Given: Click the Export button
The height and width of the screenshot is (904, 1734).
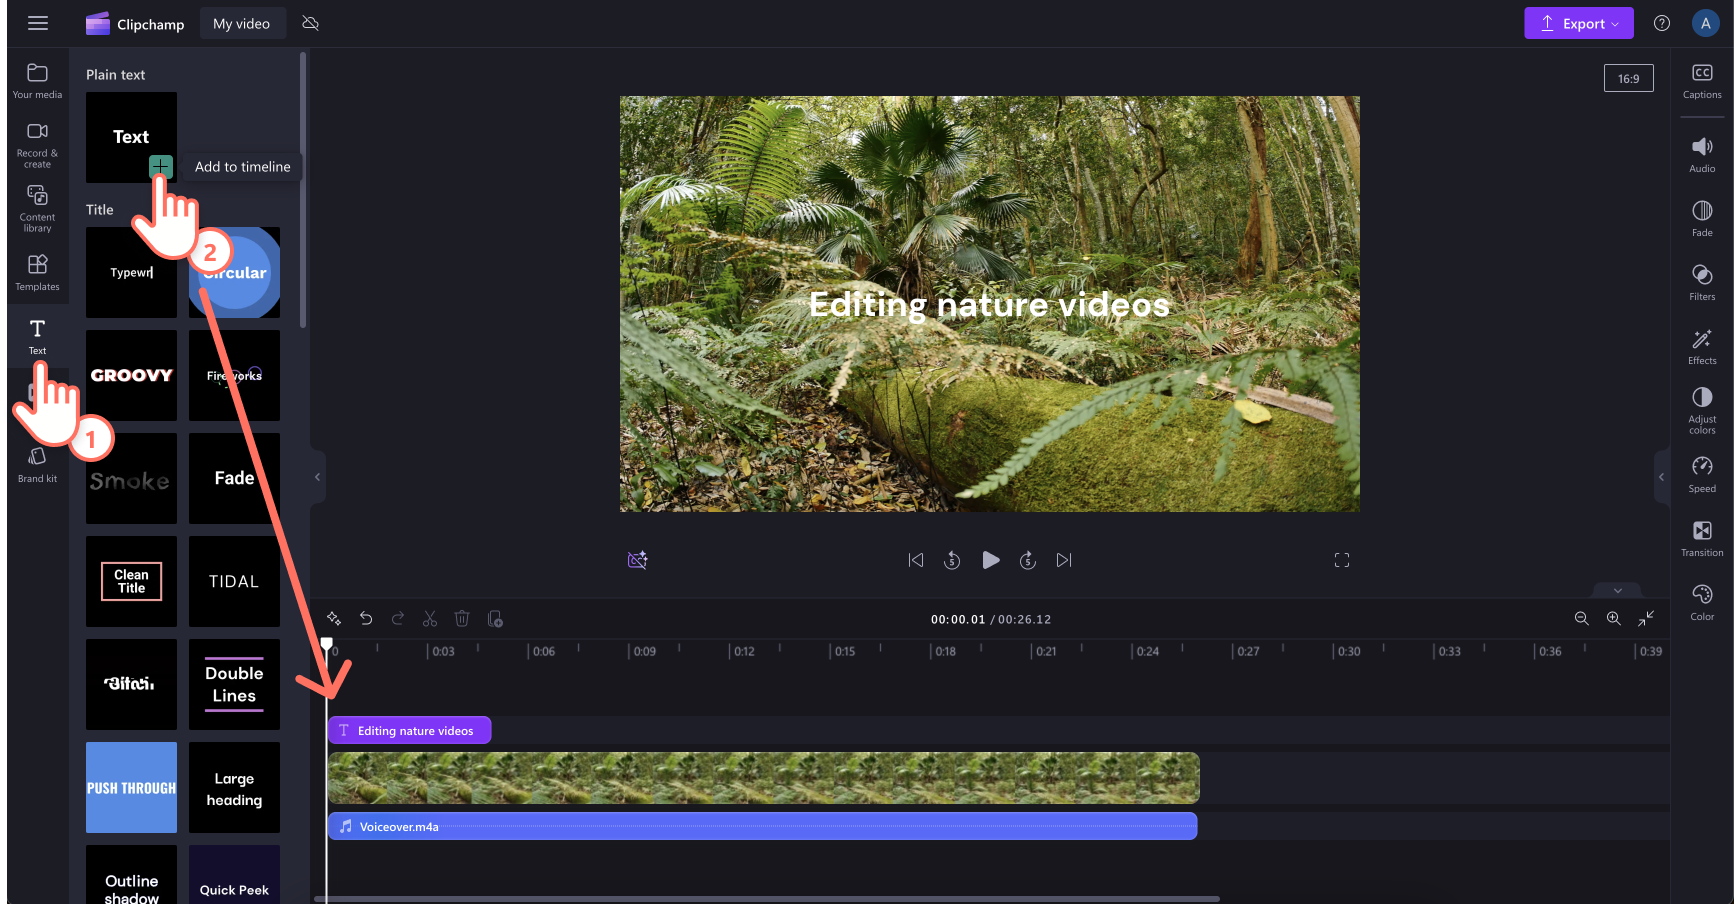Looking at the screenshot, I should point(1572,22).
